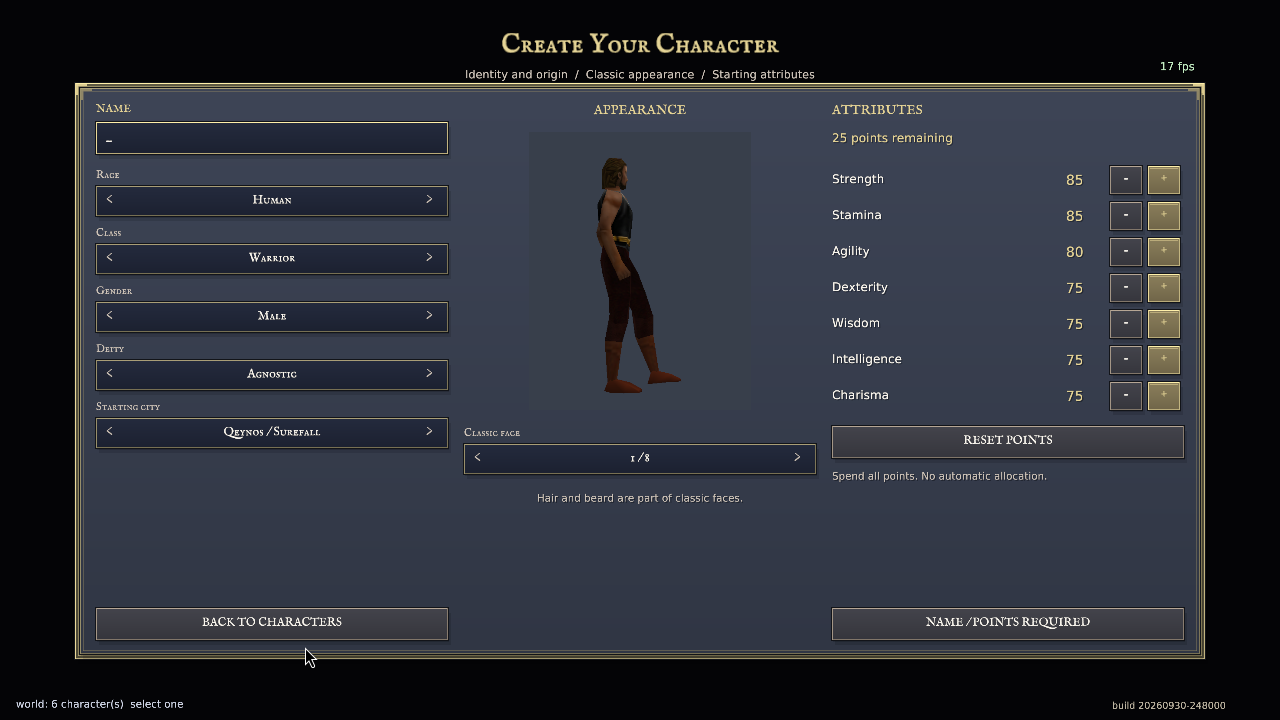1280x720 pixels.
Task: Increase Charisma with its plus button
Action: 1164,396
